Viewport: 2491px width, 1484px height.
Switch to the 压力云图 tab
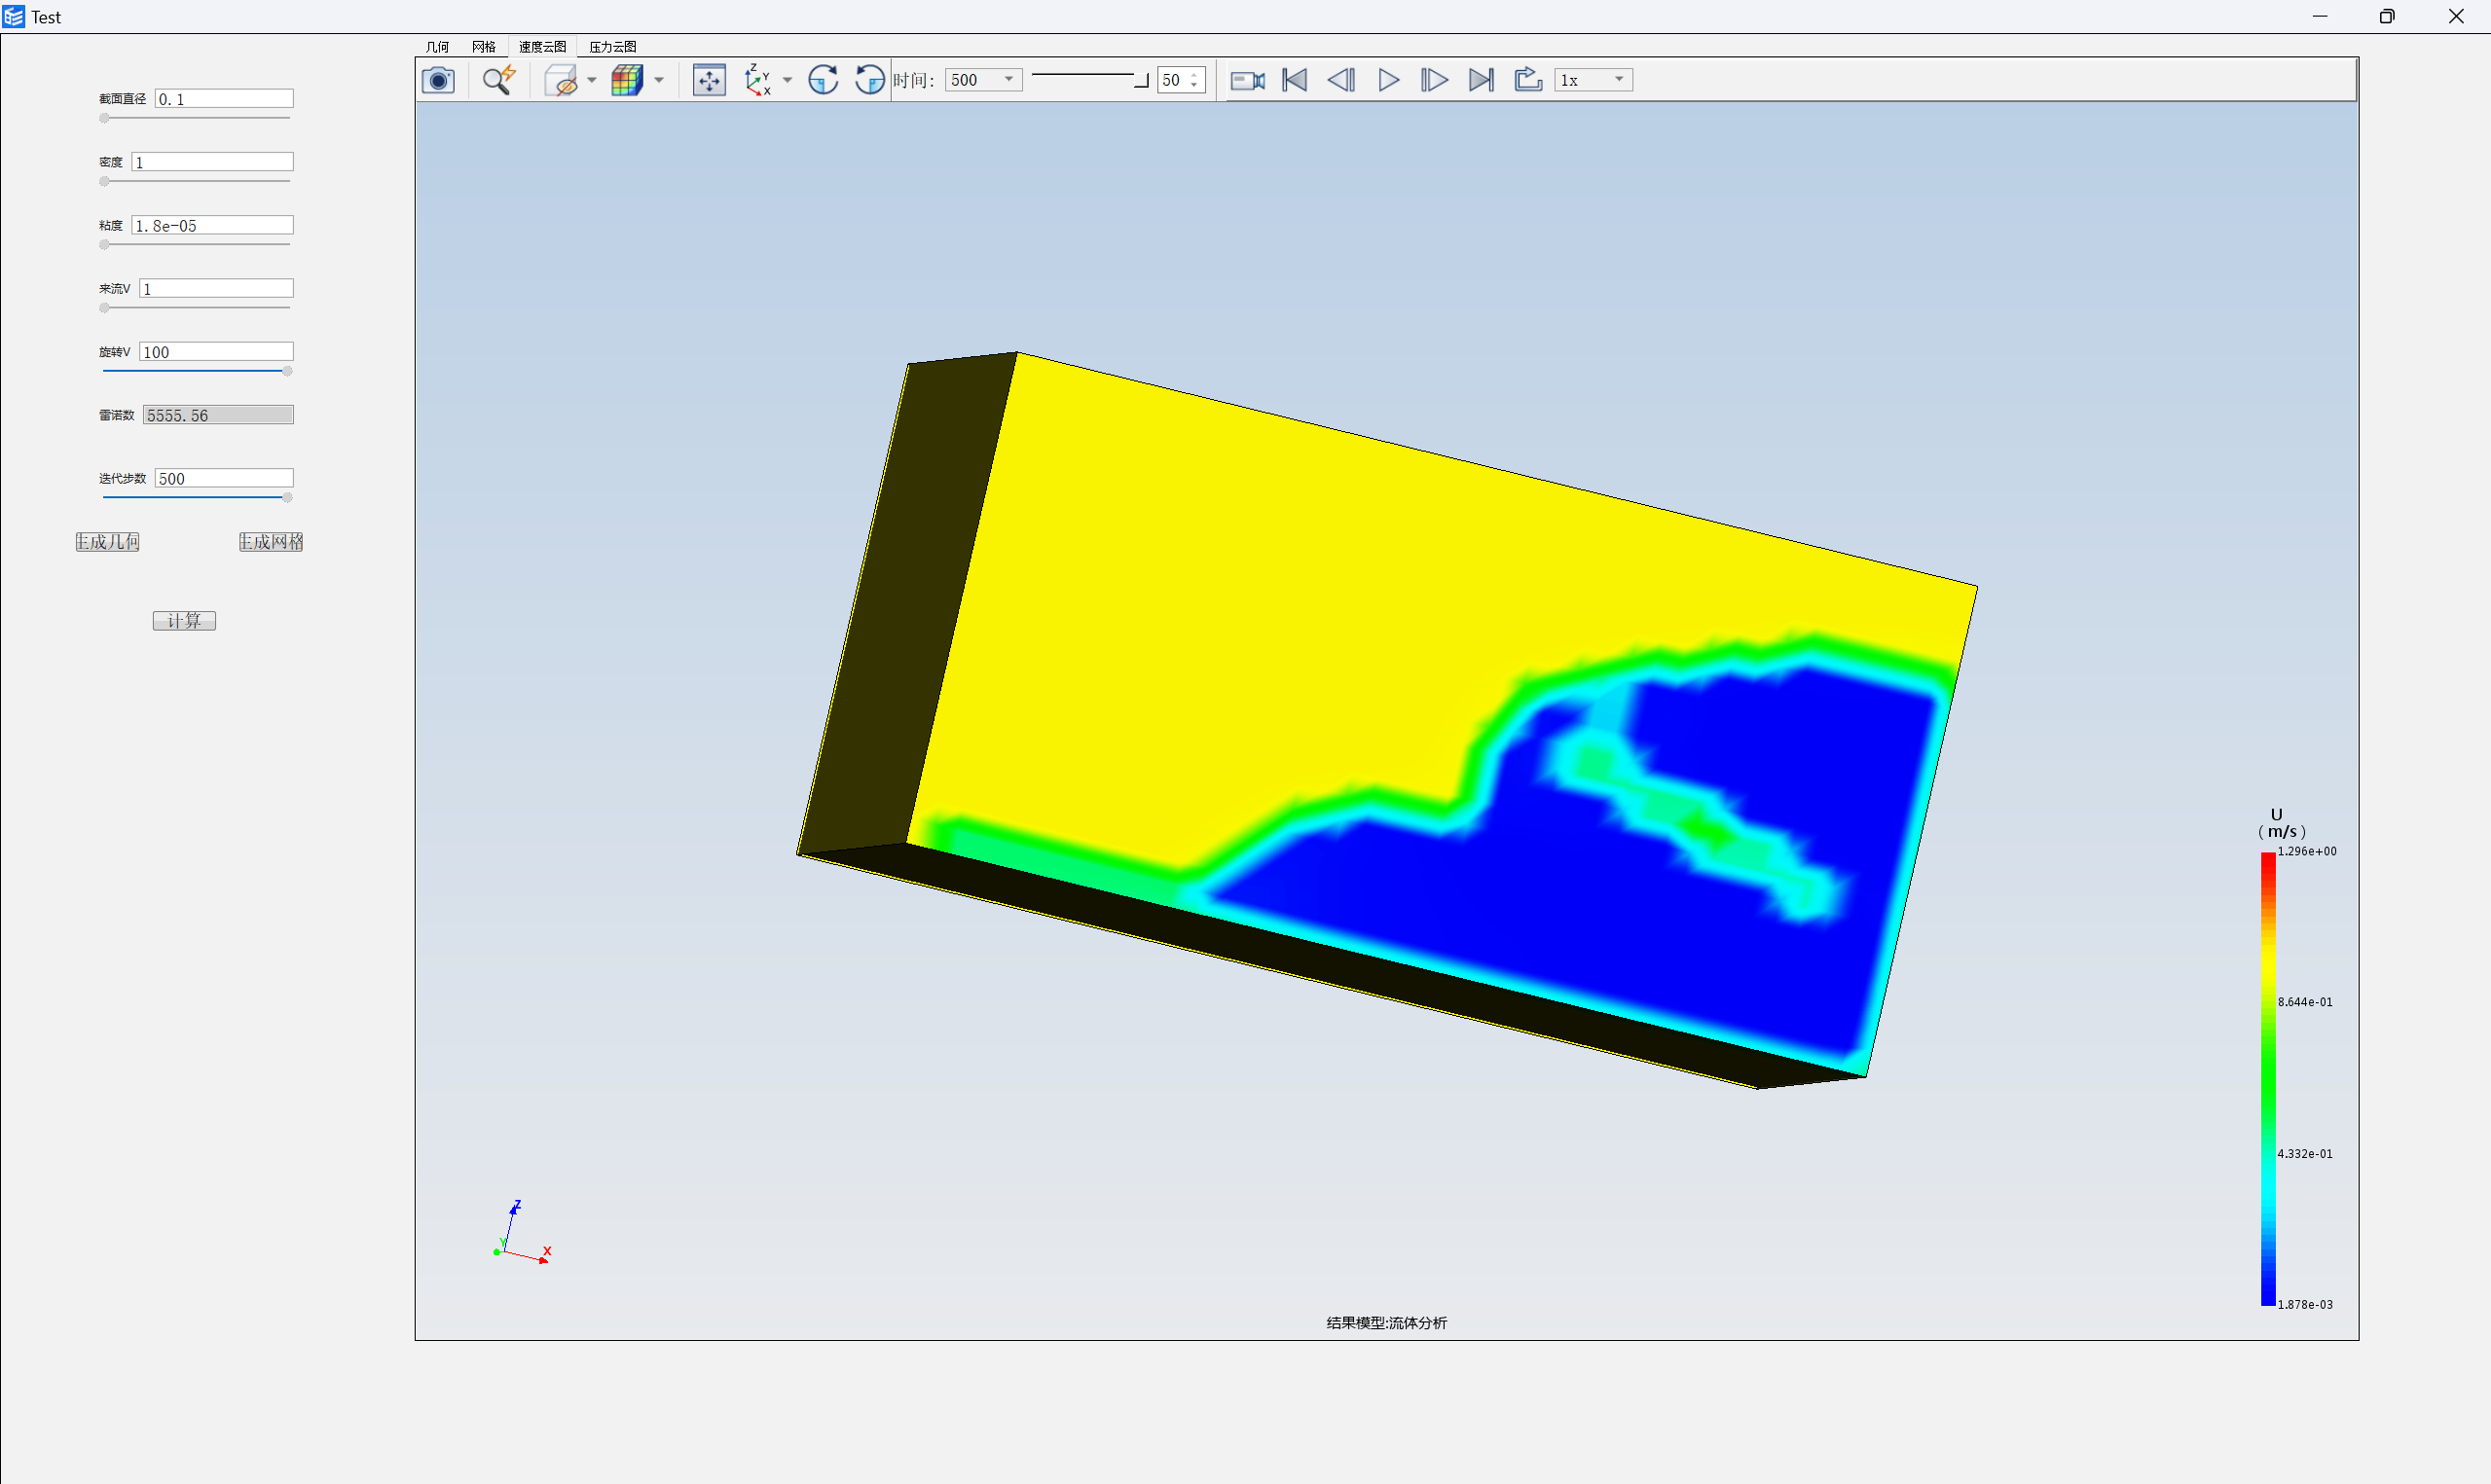point(613,47)
